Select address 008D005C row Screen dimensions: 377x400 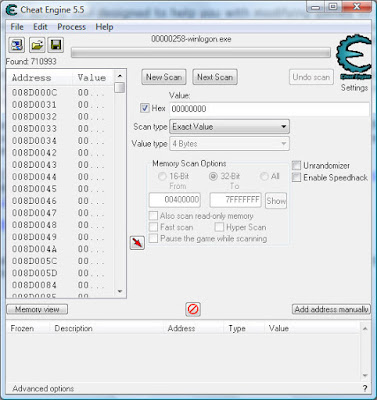tap(60, 261)
